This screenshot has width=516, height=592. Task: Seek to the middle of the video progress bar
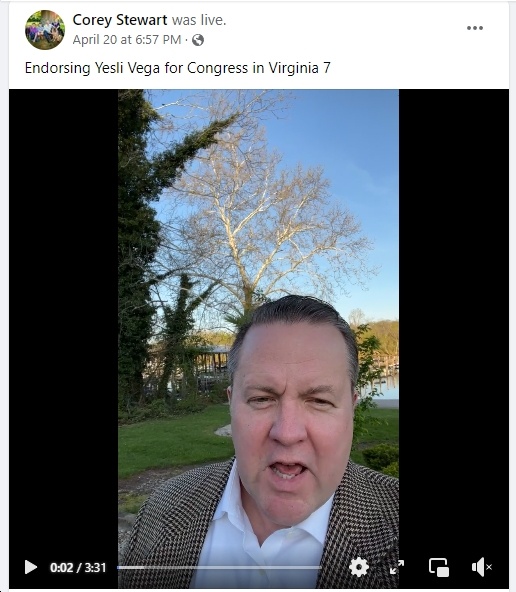tap(219, 567)
